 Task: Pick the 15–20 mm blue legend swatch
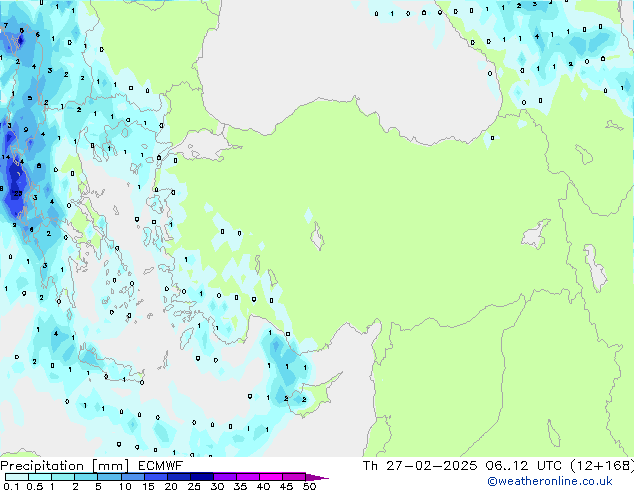pos(155,477)
